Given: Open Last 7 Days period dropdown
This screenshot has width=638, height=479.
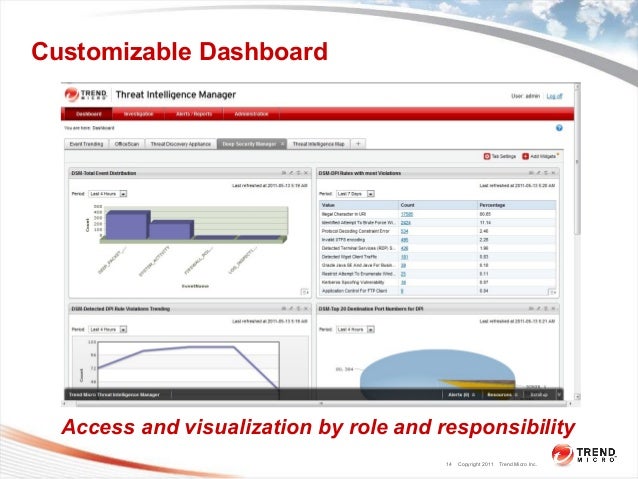Looking at the screenshot, I should click(355, 194).
